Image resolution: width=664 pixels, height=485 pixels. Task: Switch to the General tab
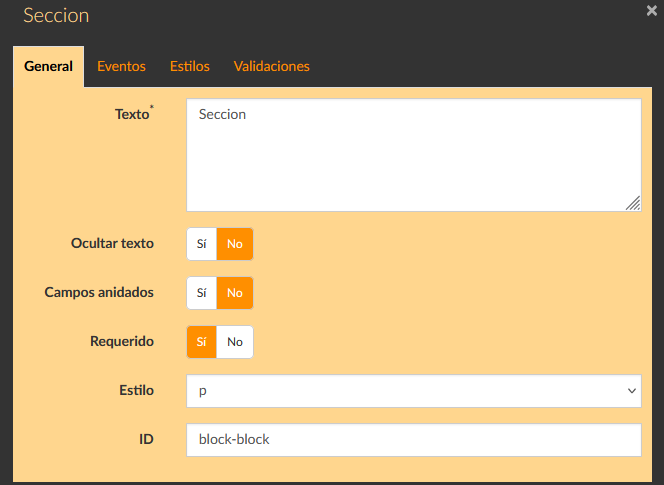[x=48, y=67]
